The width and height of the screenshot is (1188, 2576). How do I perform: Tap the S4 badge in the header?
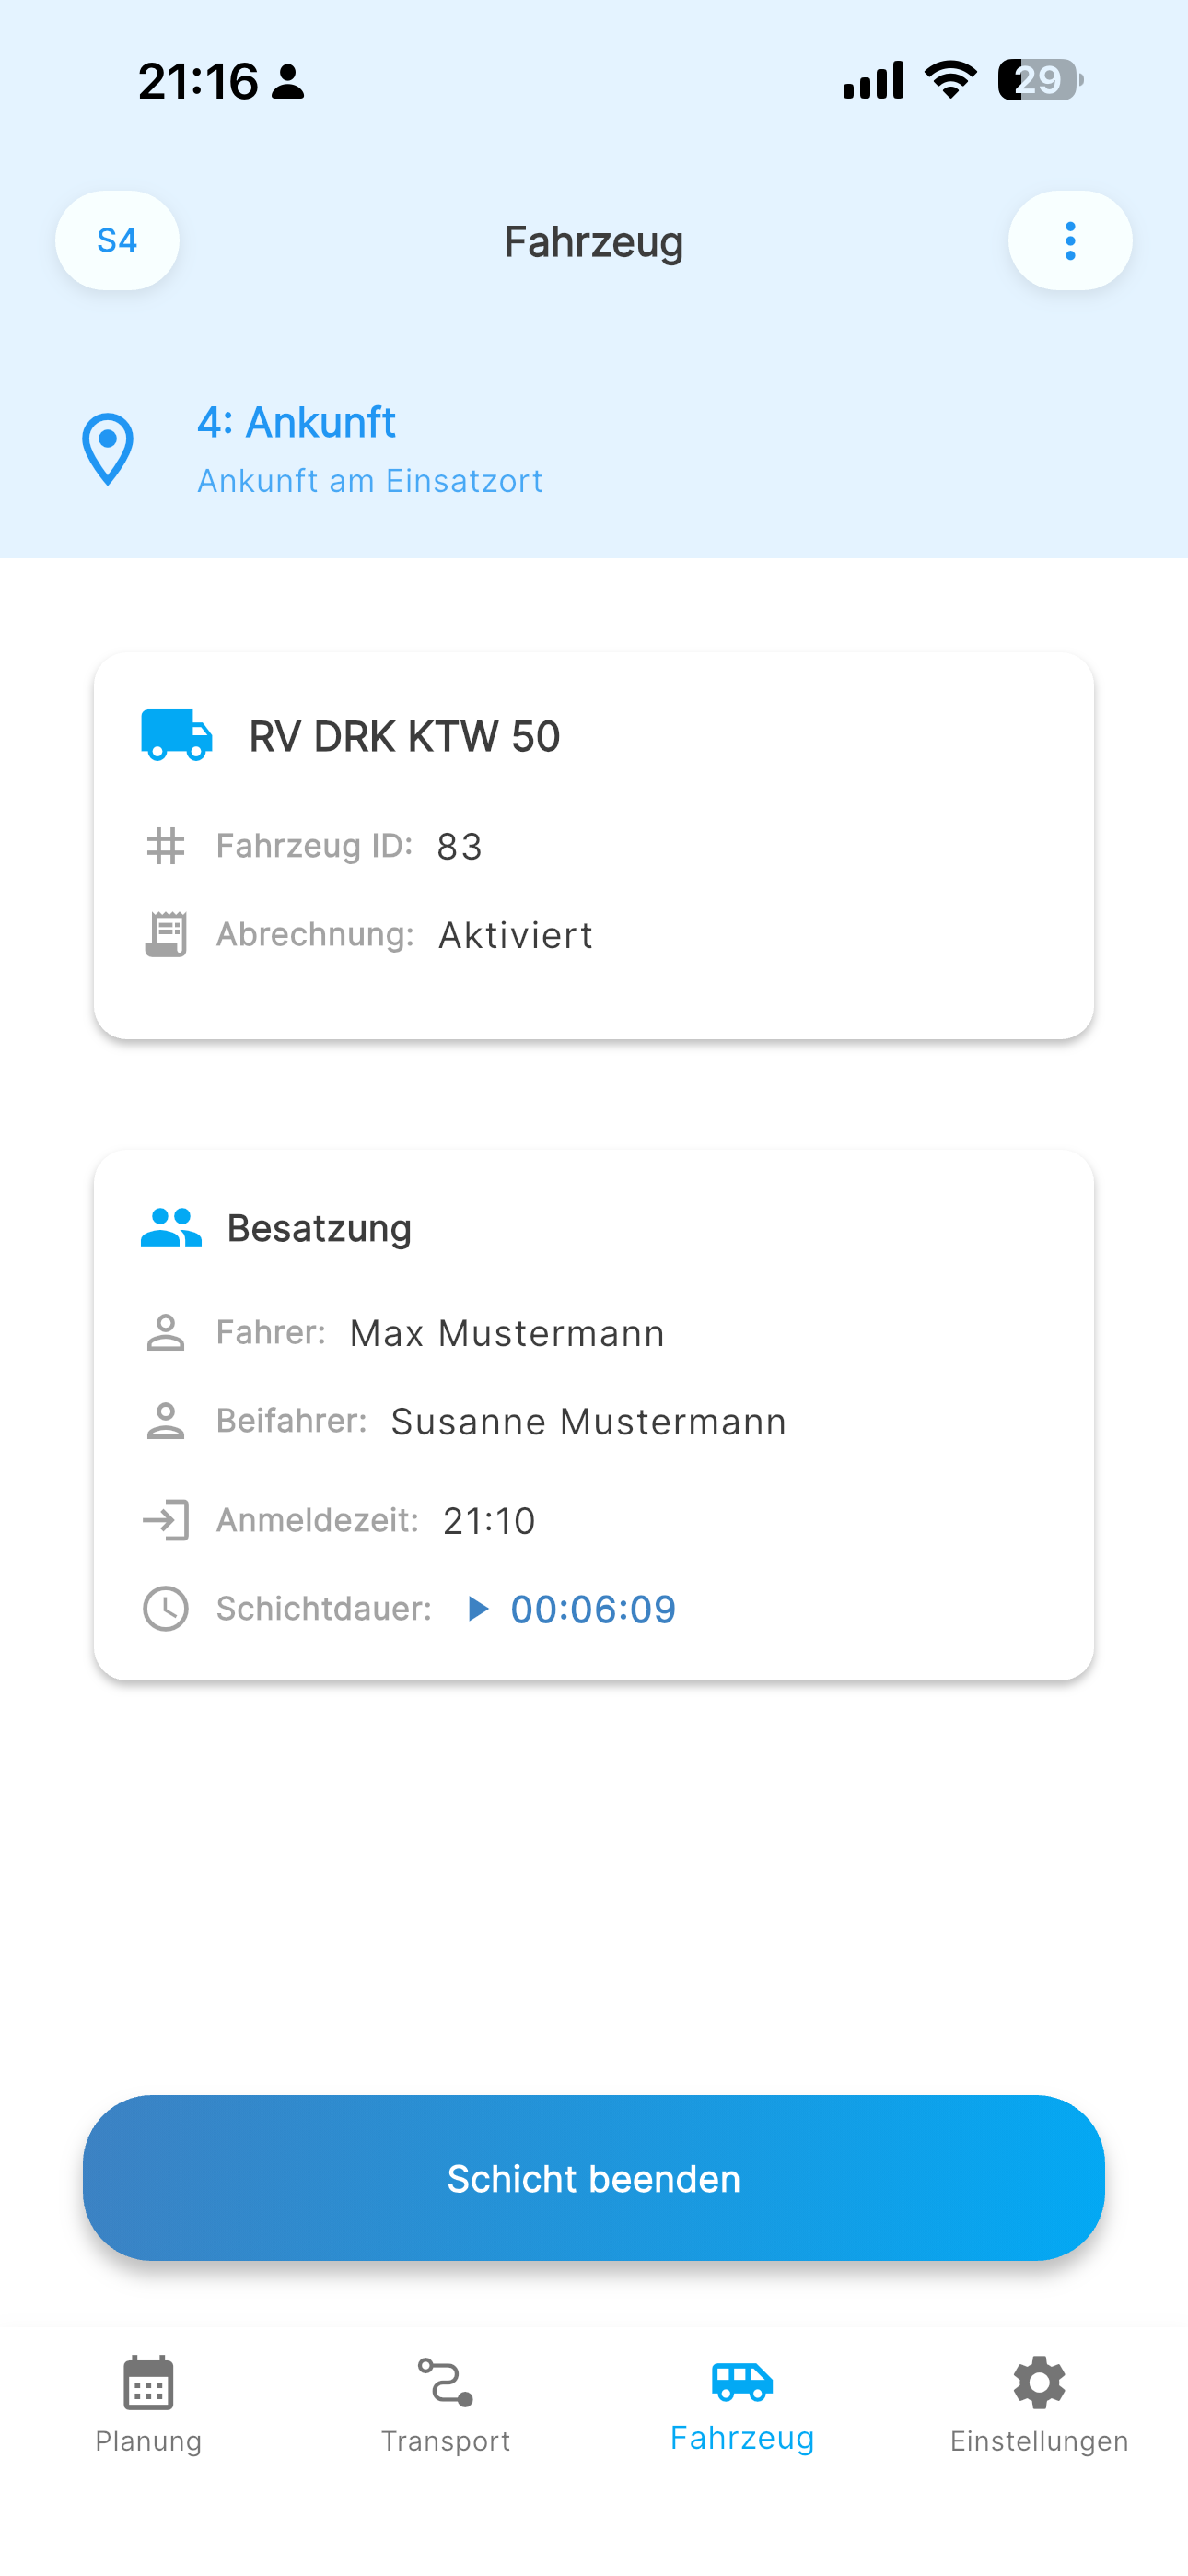[117, 240]
